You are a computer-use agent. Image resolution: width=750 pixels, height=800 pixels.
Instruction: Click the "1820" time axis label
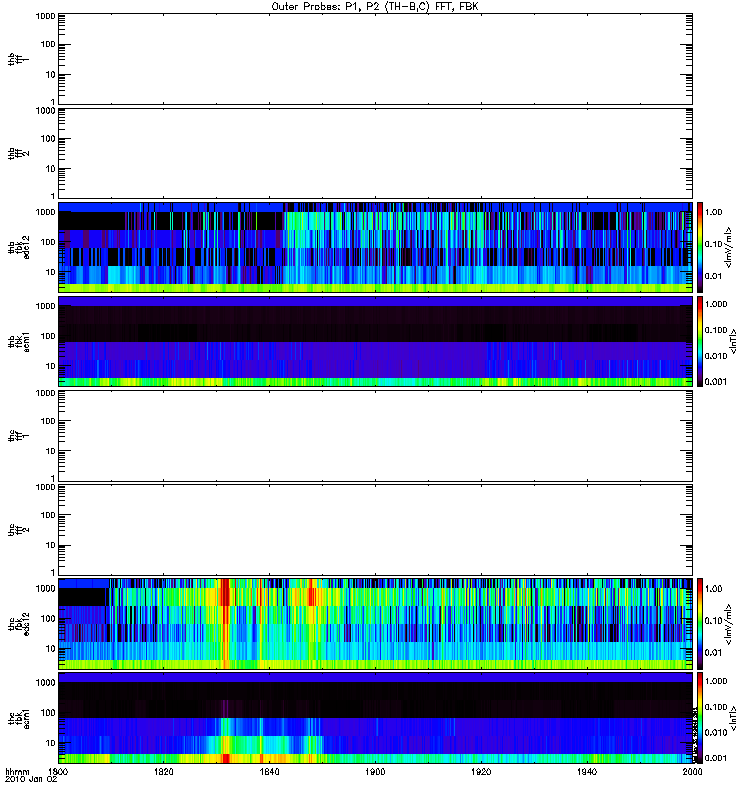pyautogui.click(x=163, y=772)
